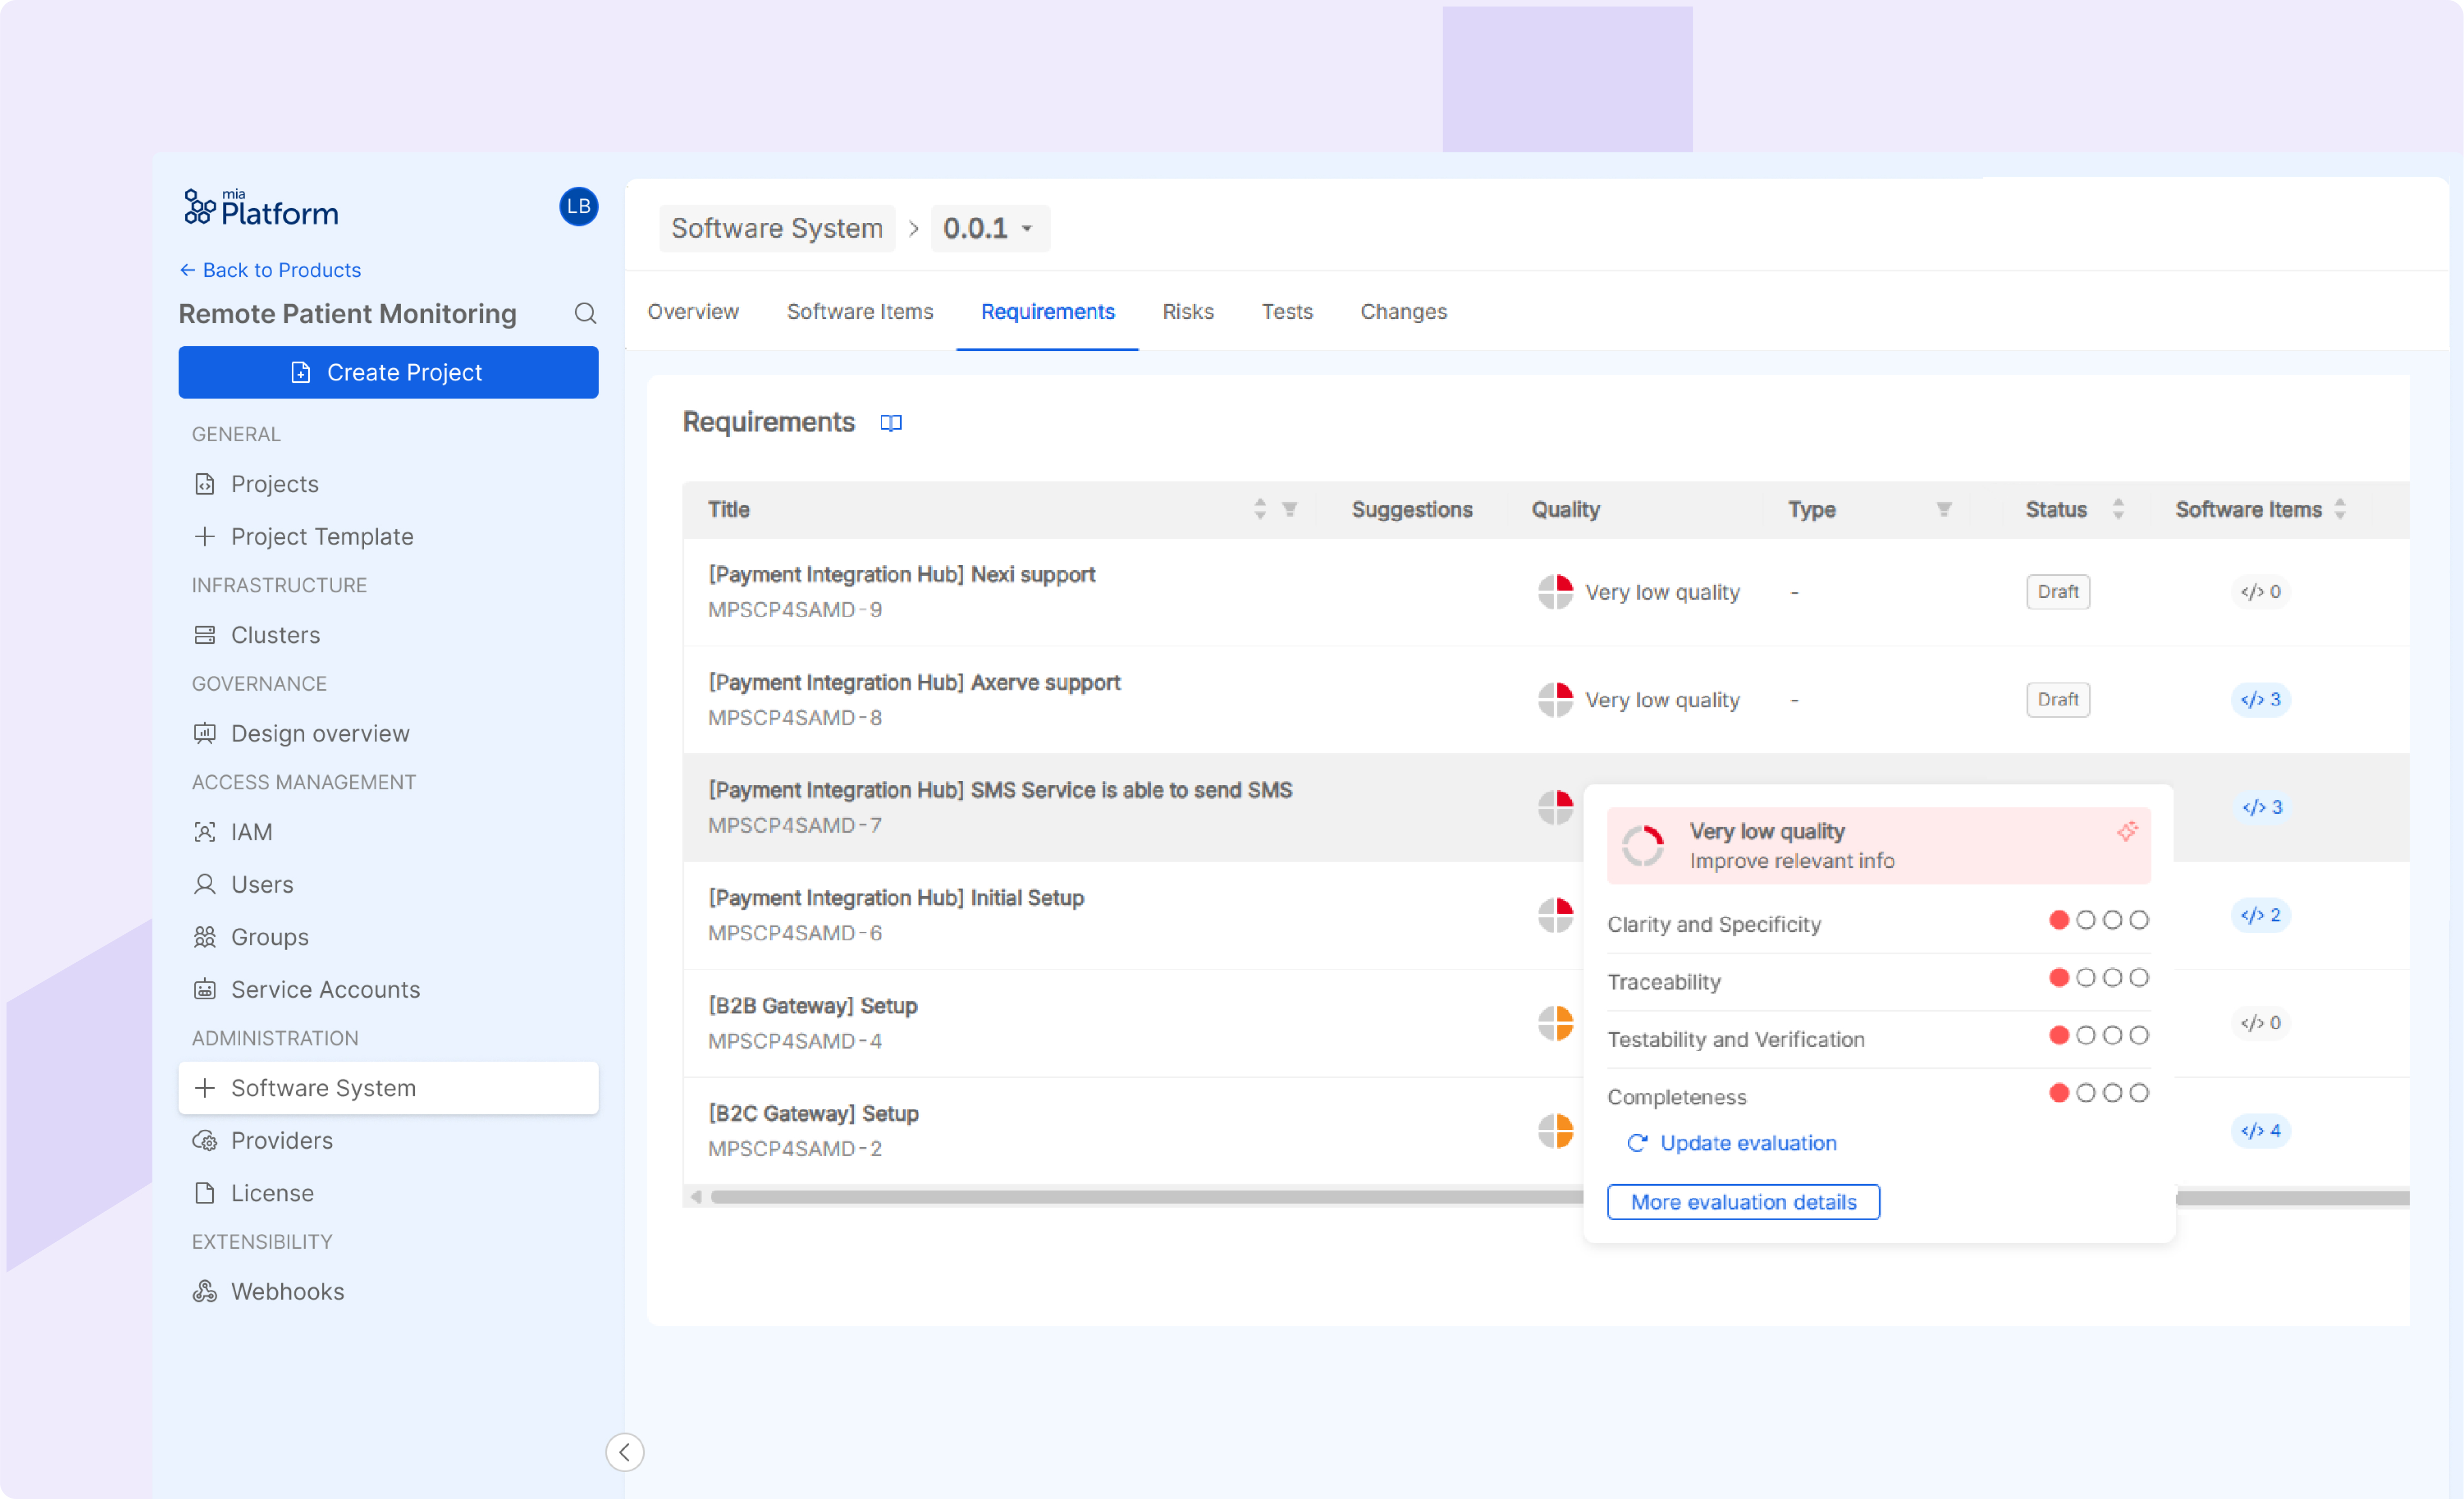Click the Initial Setup quality pie icon
The width and height of the screenshot is (2464, 1499).
coord(1556,915)
